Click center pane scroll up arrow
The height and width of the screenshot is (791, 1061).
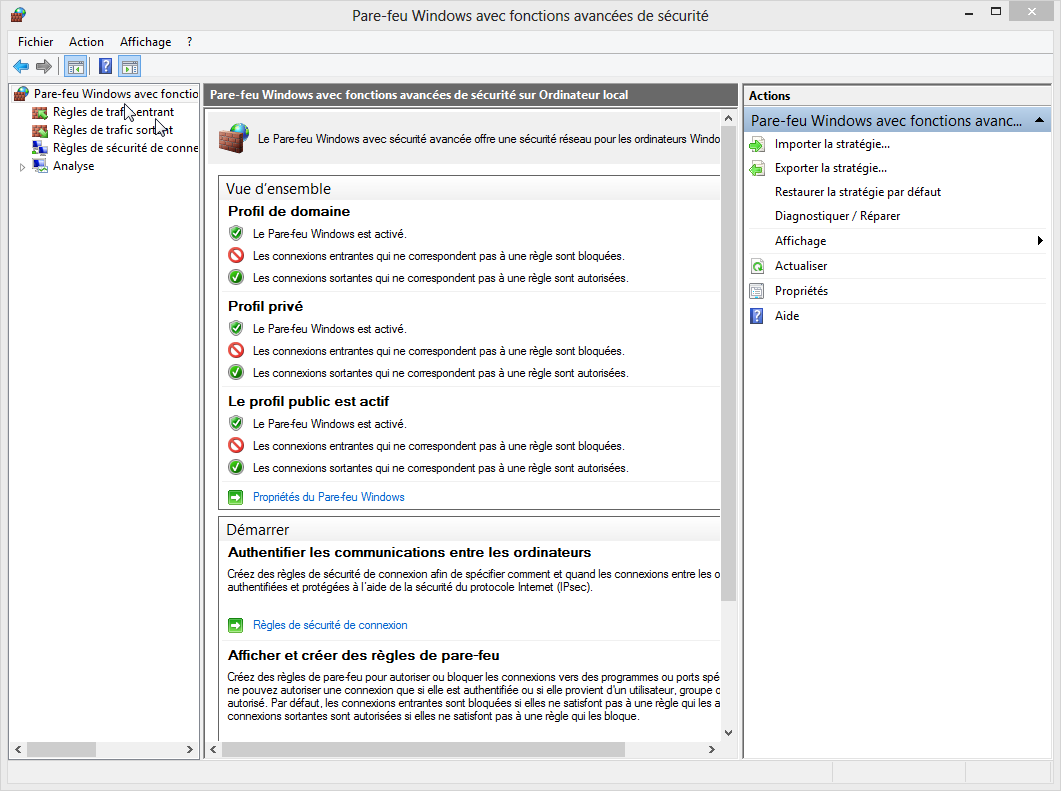tap(728, 118)
